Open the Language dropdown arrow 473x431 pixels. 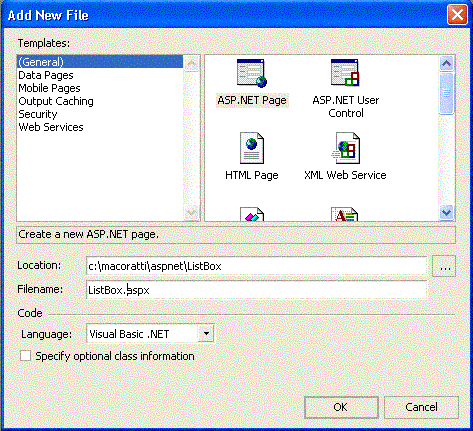click(x=206, y=333)
